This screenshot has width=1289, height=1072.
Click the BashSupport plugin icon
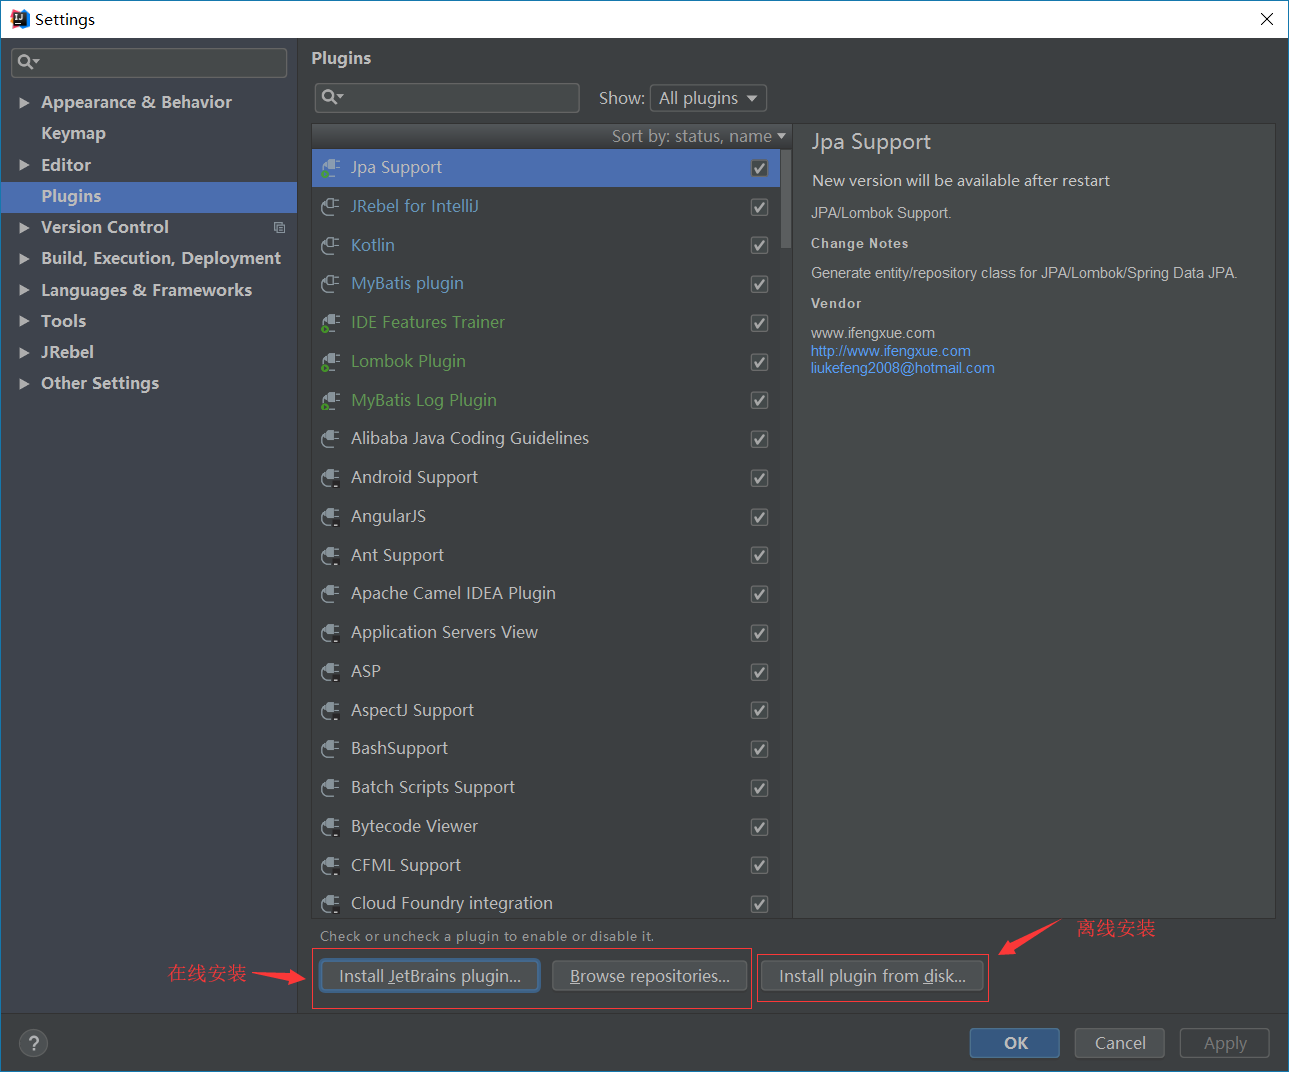coord(330,749)
